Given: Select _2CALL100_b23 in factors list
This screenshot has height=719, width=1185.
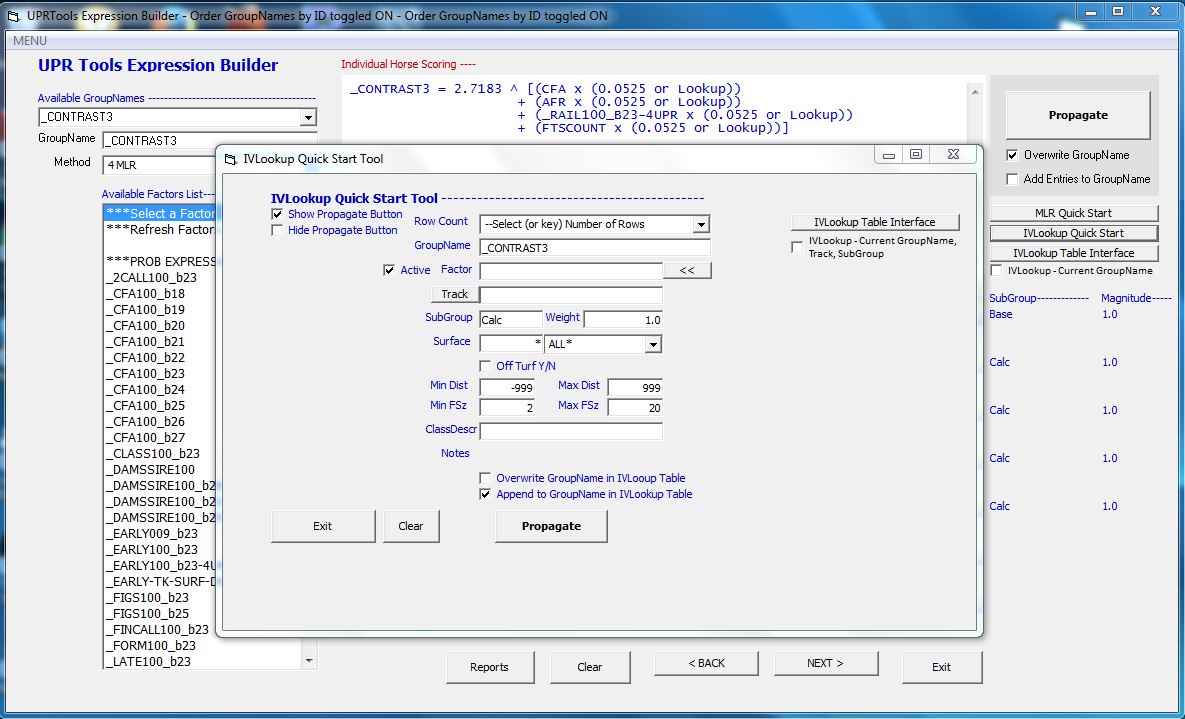Looking at the screenshot, I should (x=160, y=277).
